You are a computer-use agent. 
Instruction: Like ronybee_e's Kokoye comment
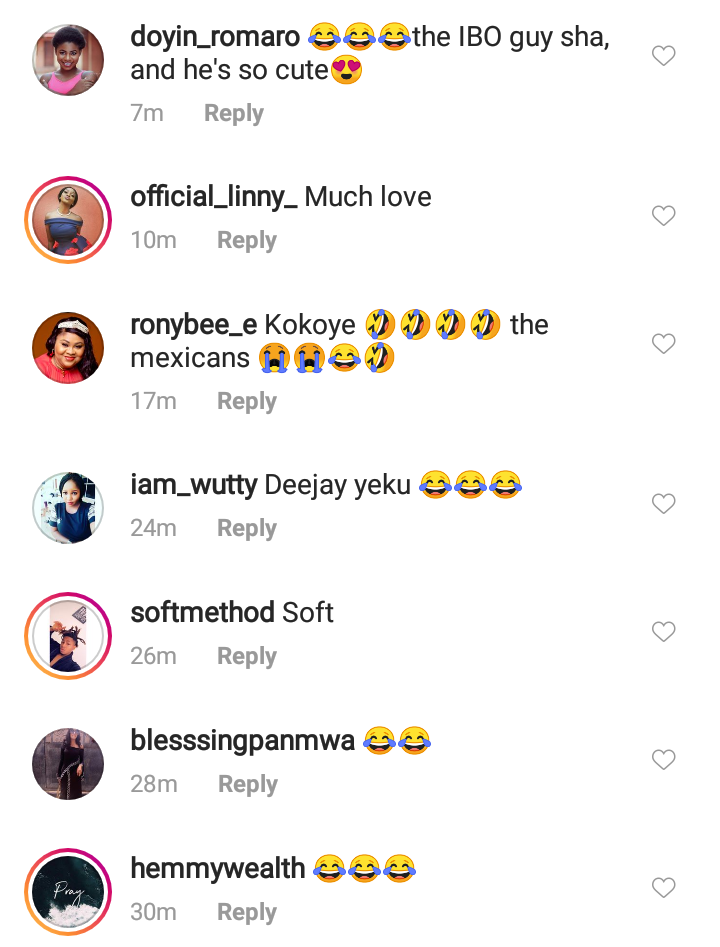pos(663,344)
